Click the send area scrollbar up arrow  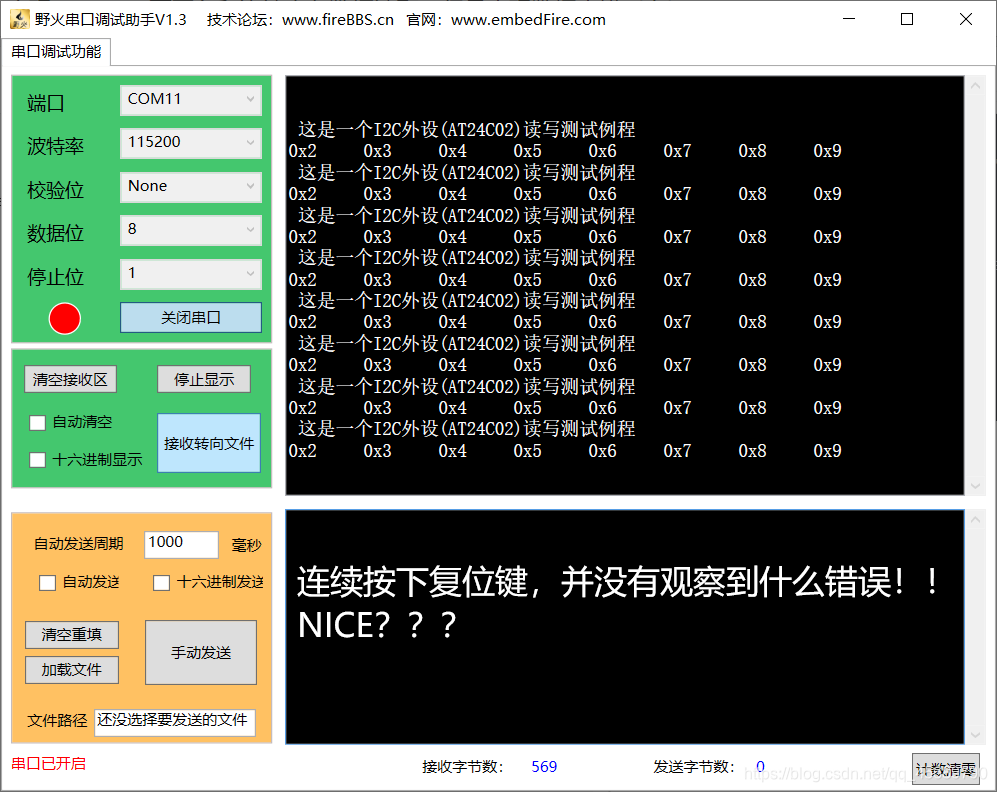point(975,519)
